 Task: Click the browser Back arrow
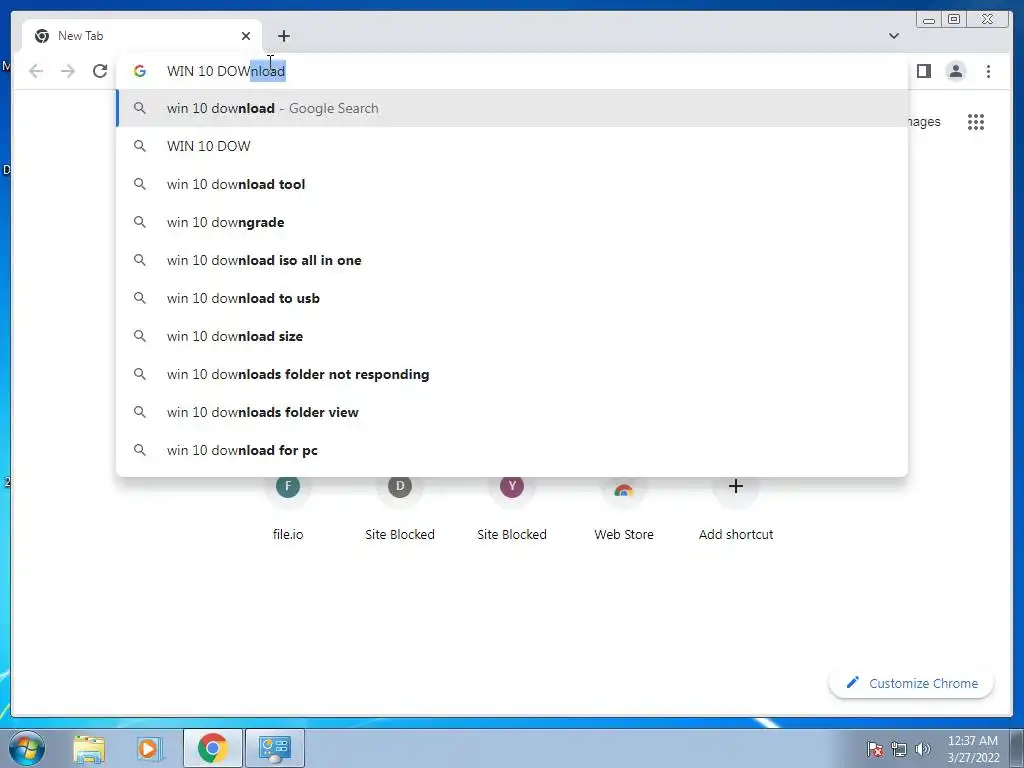[x=36, y=71]
